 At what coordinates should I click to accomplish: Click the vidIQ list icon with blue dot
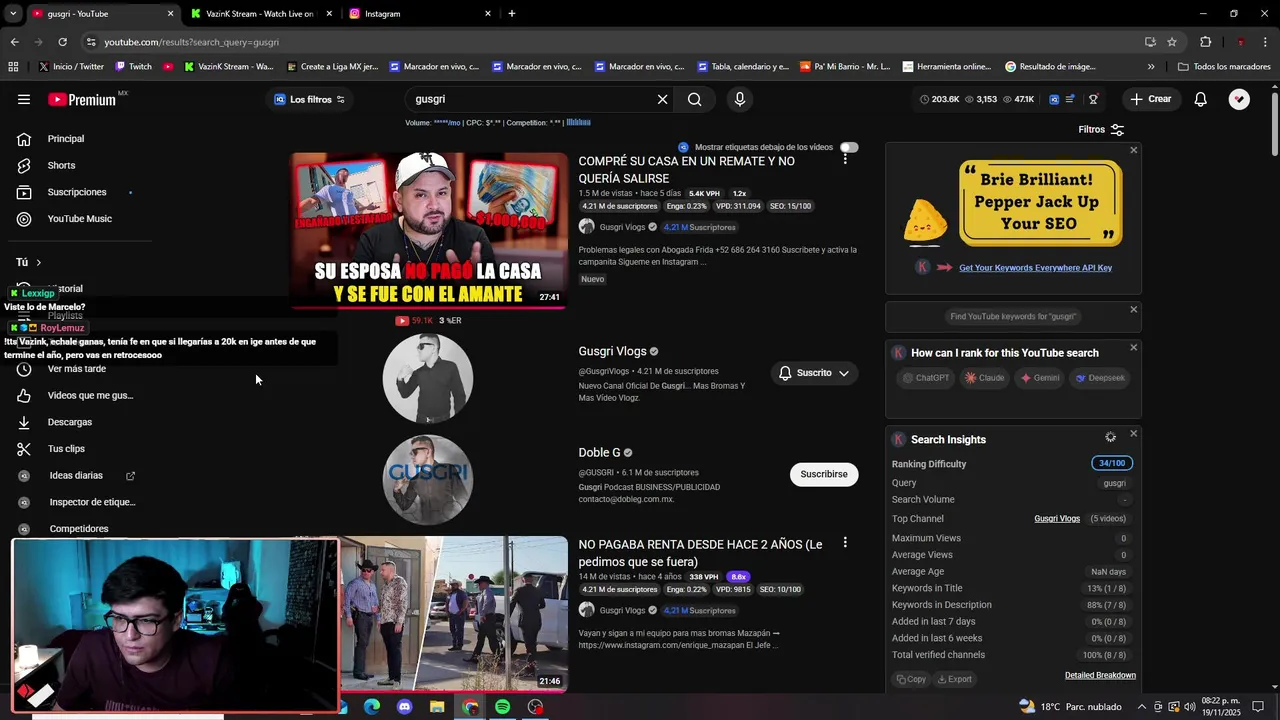pos(1071,99)
